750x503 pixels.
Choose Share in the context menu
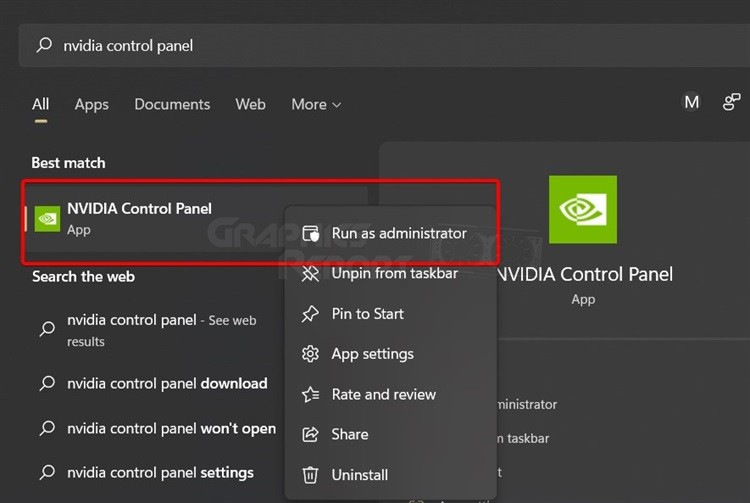click(390, 434)
